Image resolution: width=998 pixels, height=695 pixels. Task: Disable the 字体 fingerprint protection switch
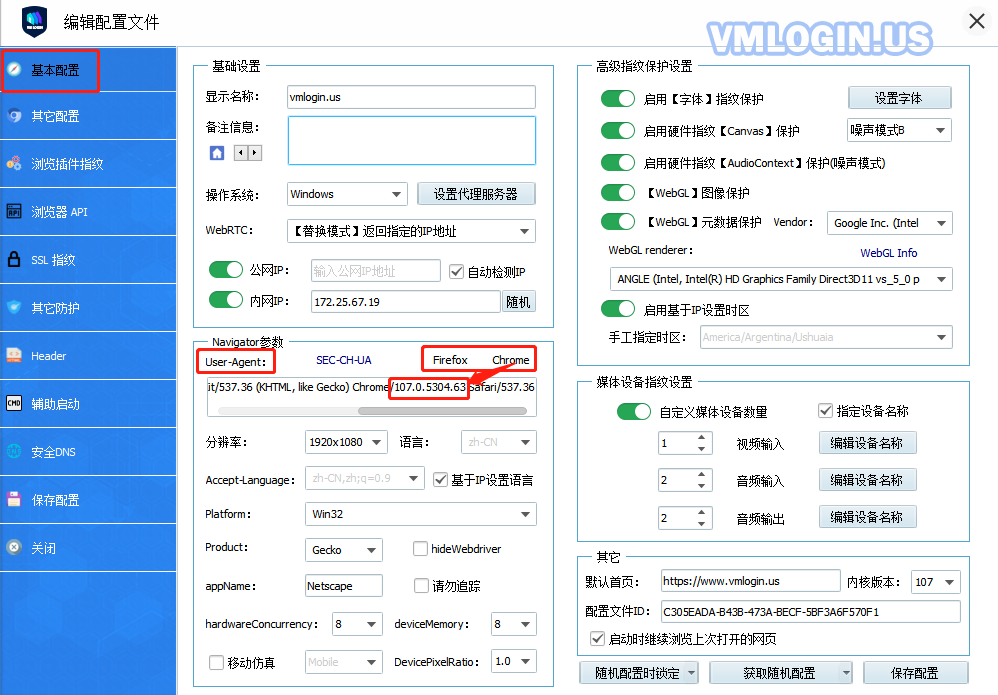click(x=618, y=99)
